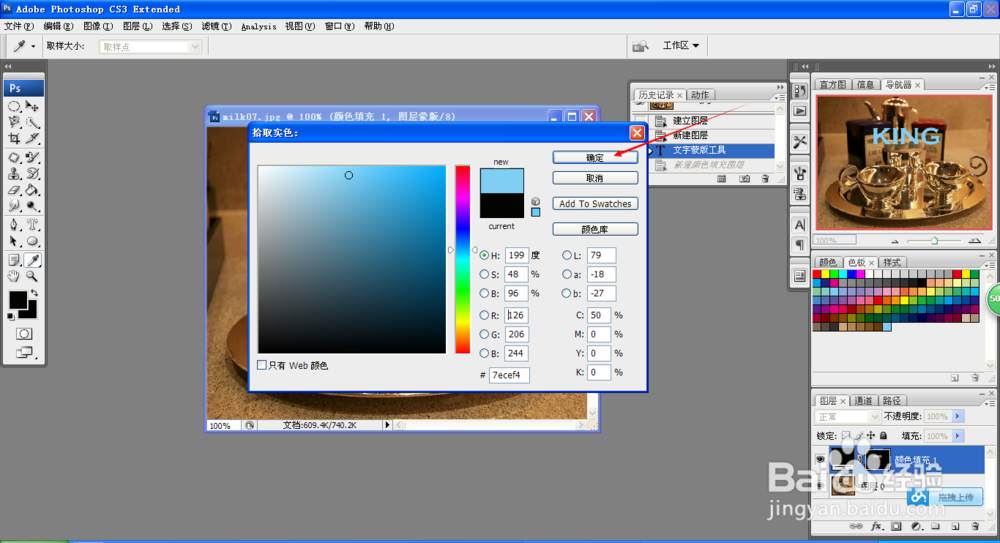Select the Magic Wand tool
1000x543 pixels.
[x=32, y=123]
